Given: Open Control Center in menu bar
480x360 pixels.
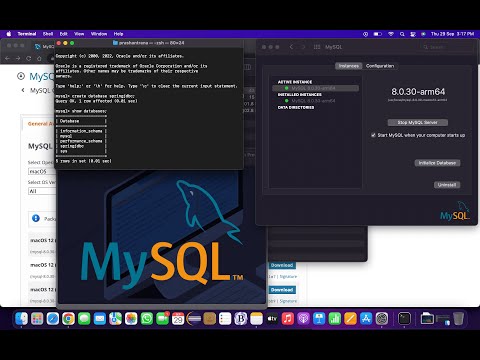Looking at the screenshot, I should click(x=413, y=34).
